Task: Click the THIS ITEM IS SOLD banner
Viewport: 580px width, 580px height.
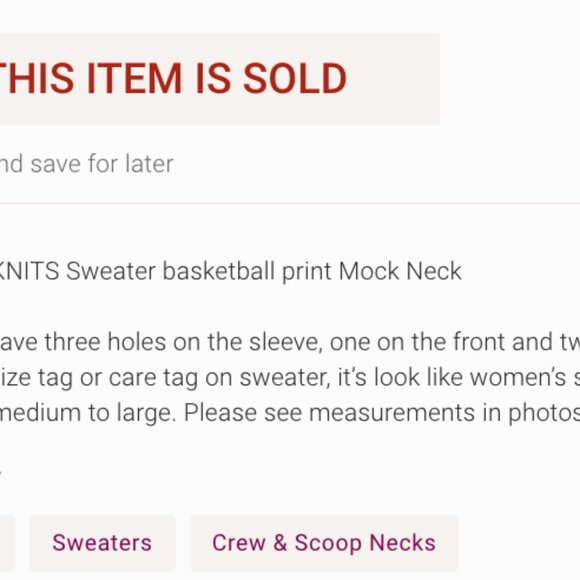Action: [220, 79]
